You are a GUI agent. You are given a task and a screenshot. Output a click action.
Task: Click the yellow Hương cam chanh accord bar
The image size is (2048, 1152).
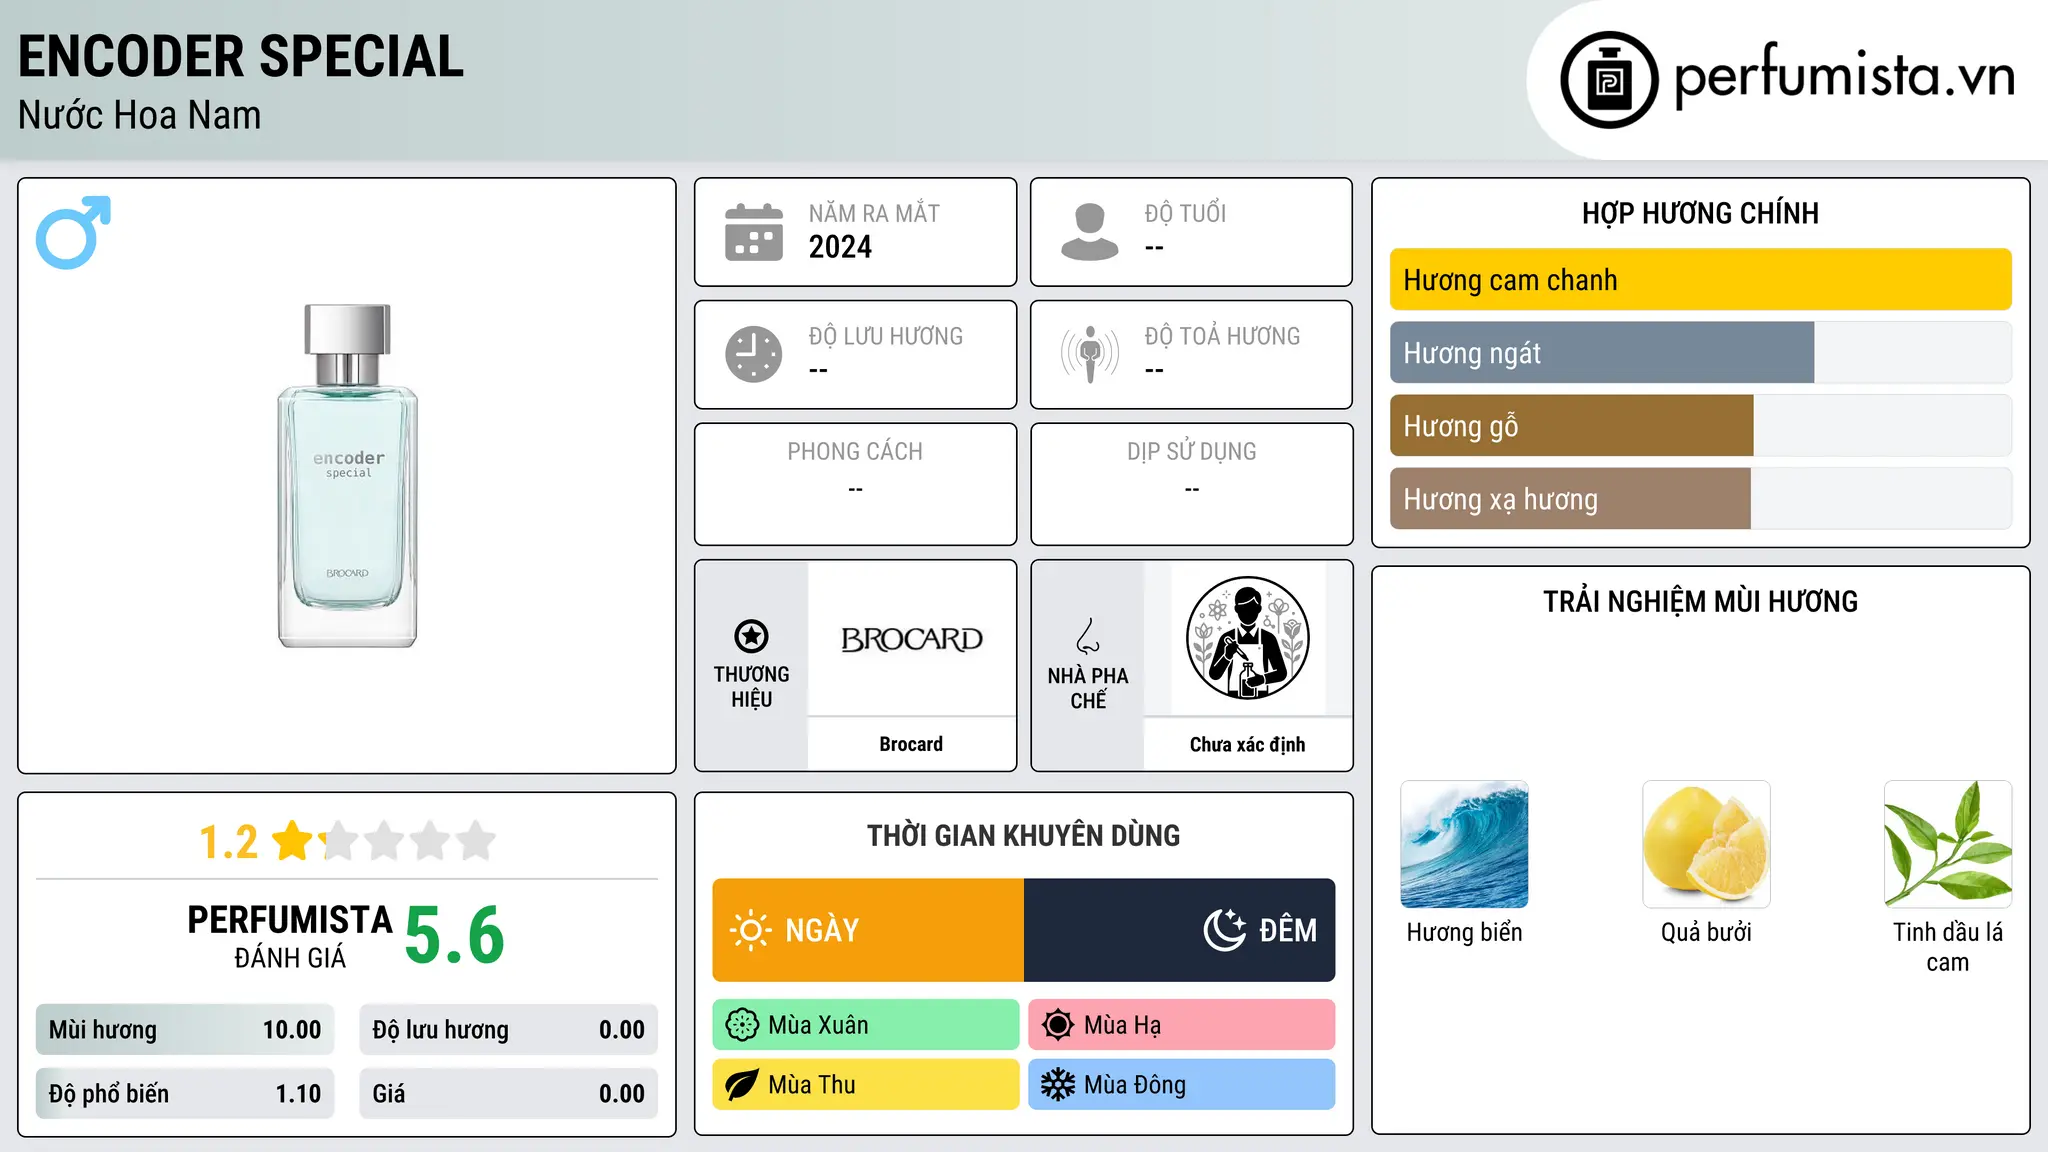pyautogui.click(x=1700, y=280)
